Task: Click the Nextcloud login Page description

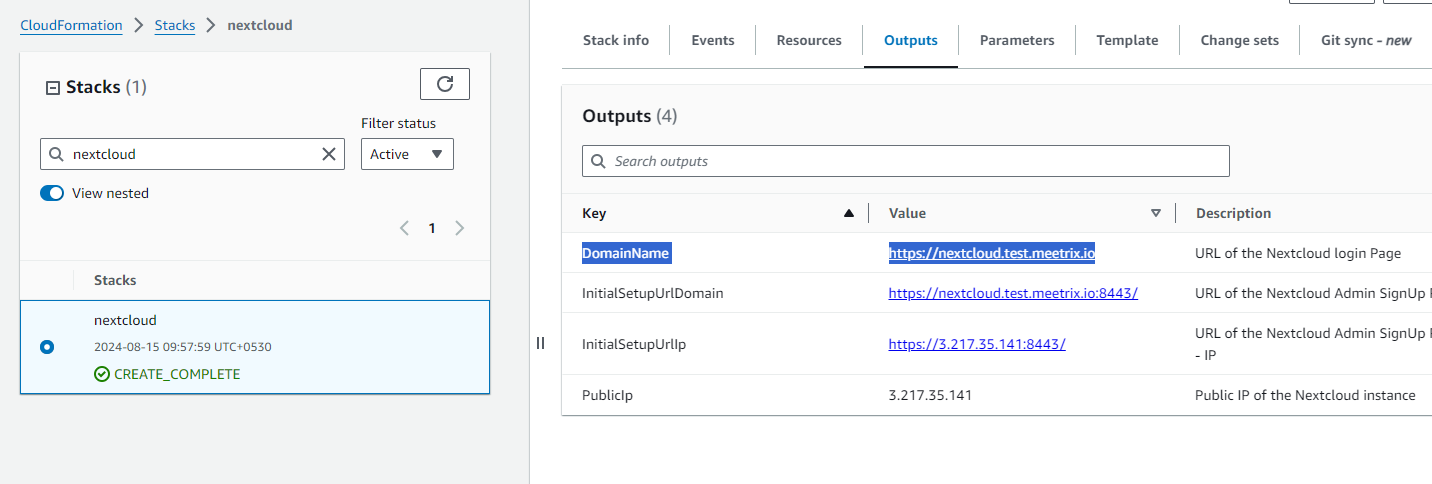Action: pyautogui.click(x=1298, y=253)
